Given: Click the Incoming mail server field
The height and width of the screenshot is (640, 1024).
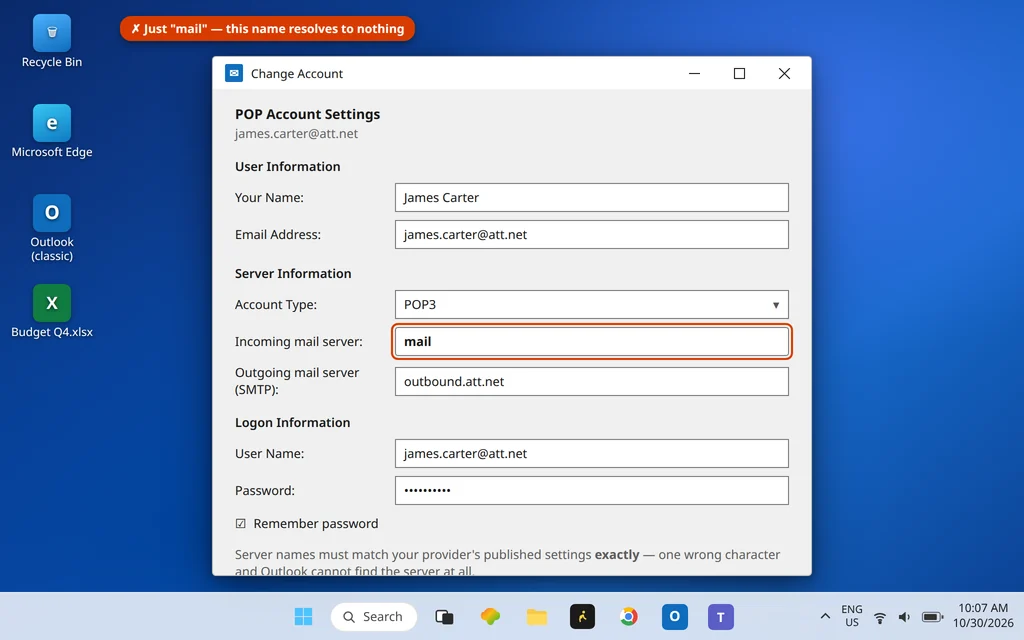Looking at the screenshot, I should pyautogui.click(x=592, y=342).
